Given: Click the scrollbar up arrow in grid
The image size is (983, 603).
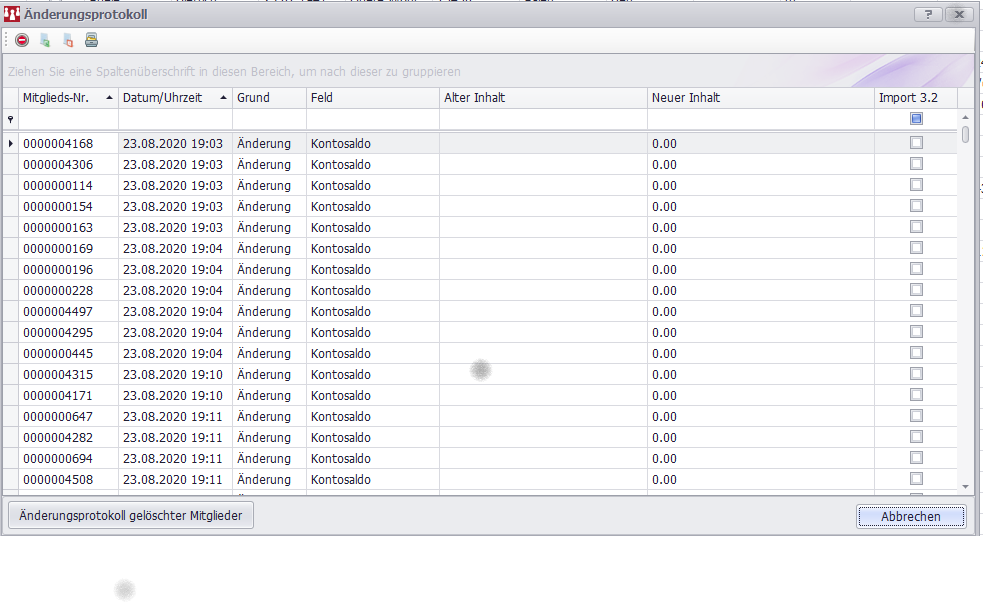Looking at the screenshot, I should 965,118.
